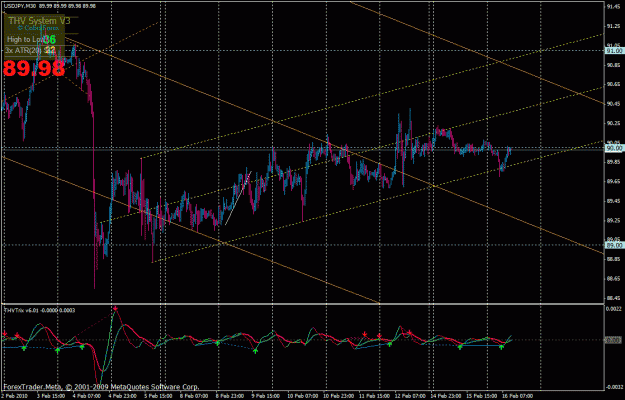Click the large red 89.98 price label
The height and width of the screenshot is (400, 625).
pos(34,68)
